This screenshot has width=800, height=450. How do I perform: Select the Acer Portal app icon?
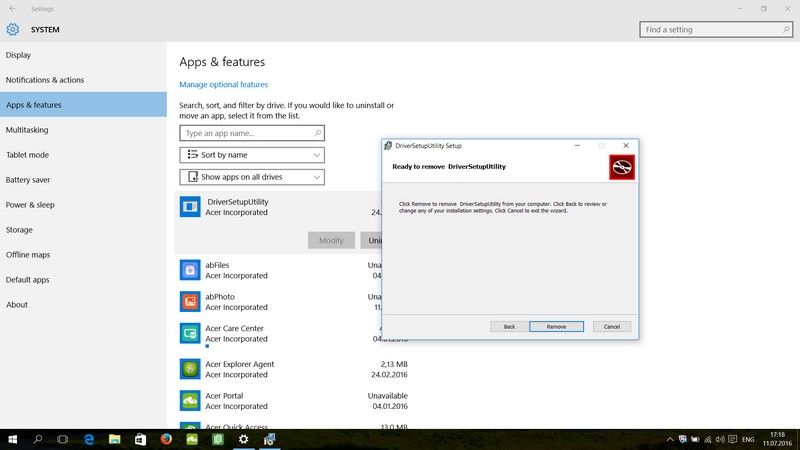[190, 401]
